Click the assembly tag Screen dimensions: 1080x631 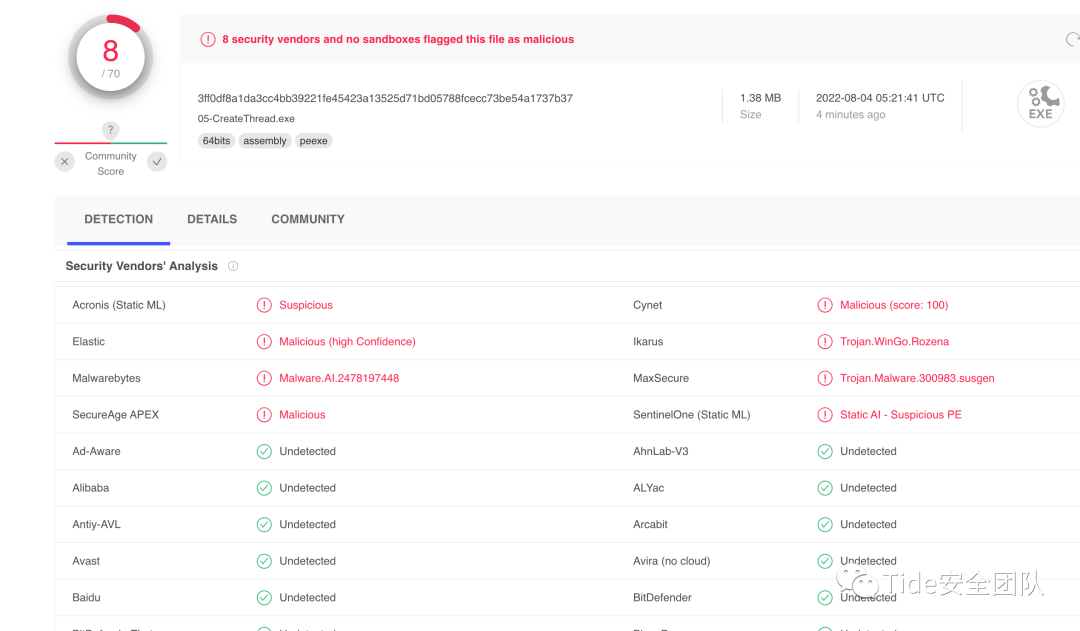[x=265, y=141]
